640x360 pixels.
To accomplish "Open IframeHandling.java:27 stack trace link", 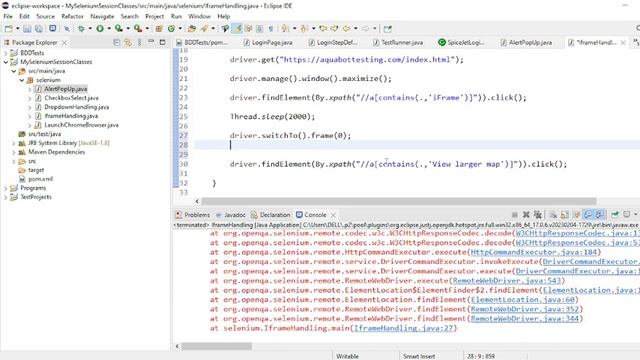I will [x=404, y=328].
